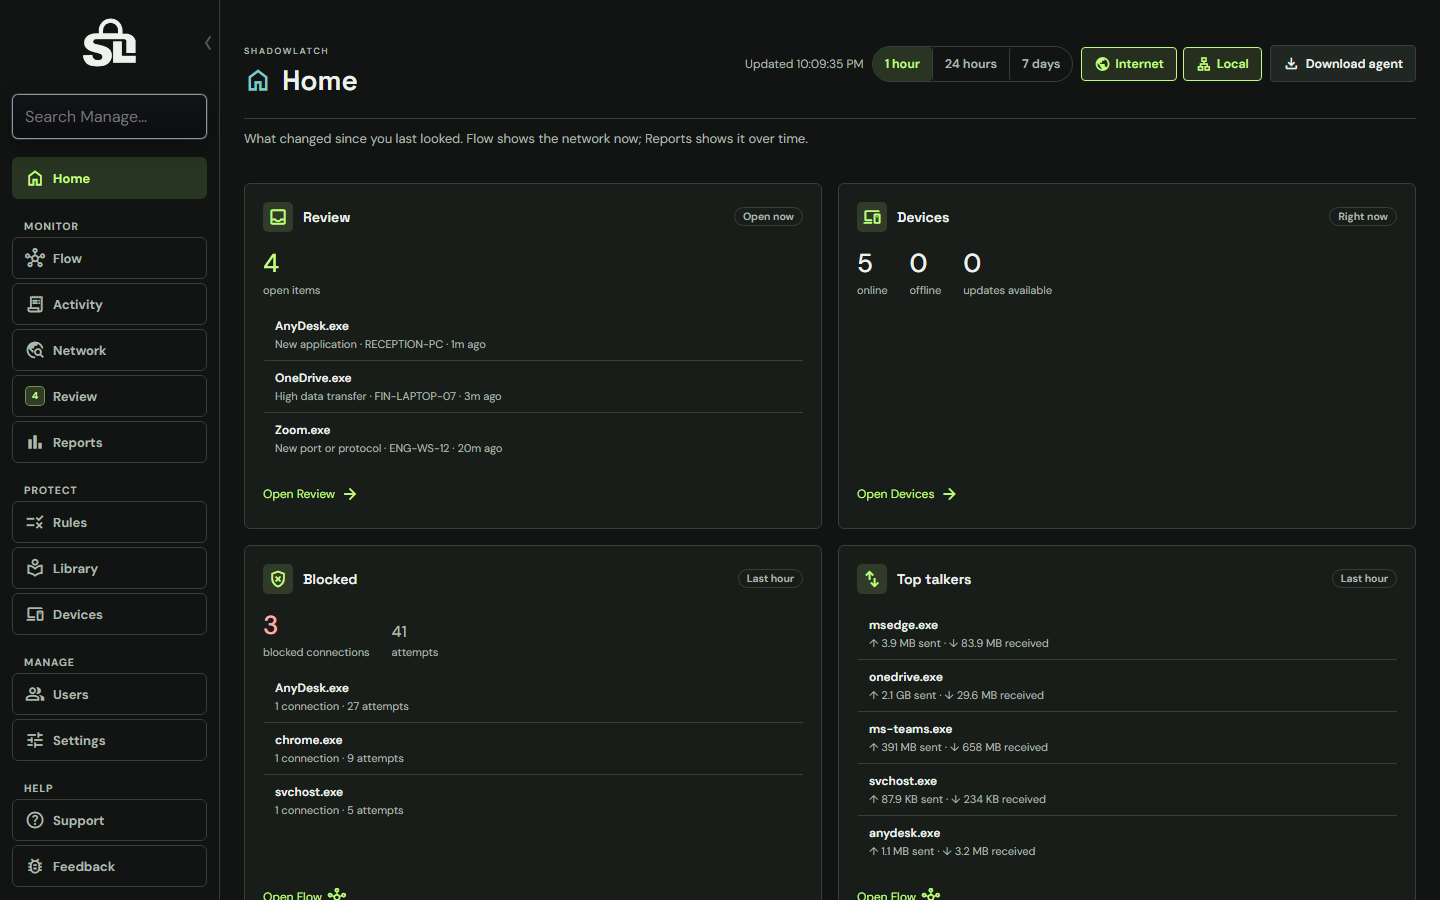Open onedrive.exe top talker row
1440x900 pixels.
1127,686
